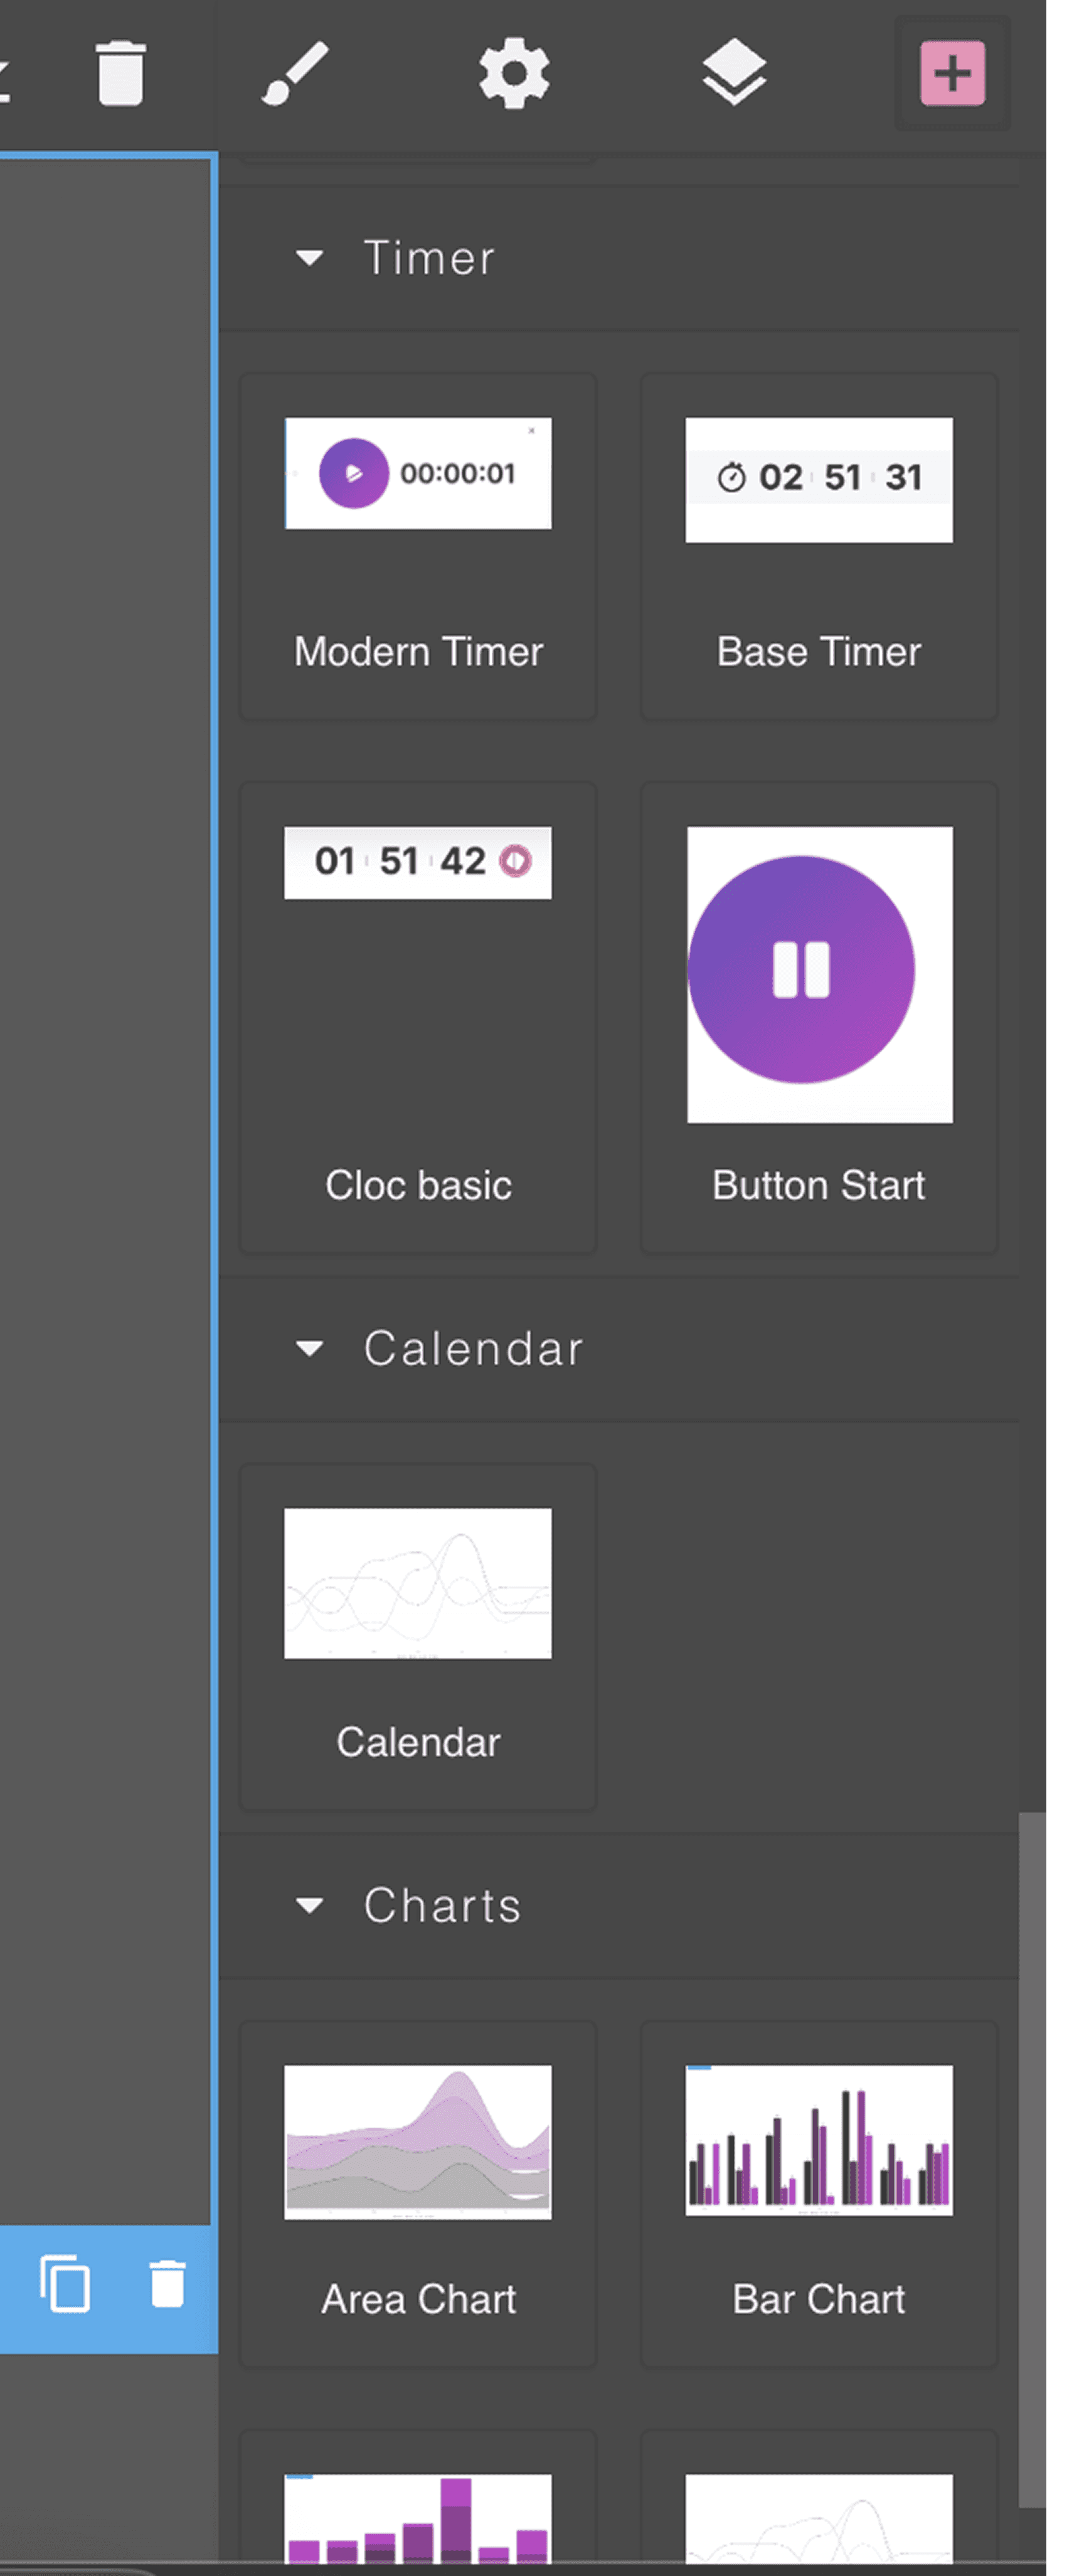Select the stacked purple bar chart thumbnail

pyautogui.click(x=418, y=2518)
